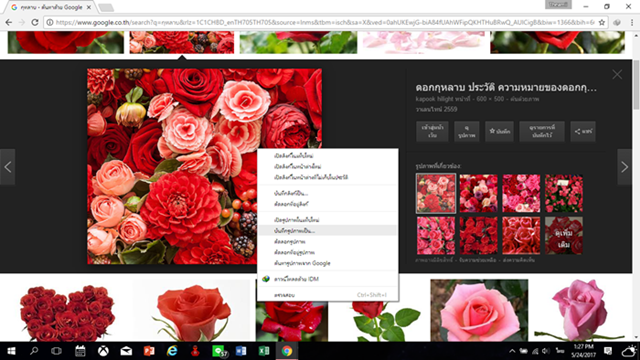640x360 pixels.
Task: Open the first related image in the bottom row
Action: [436, 236]
